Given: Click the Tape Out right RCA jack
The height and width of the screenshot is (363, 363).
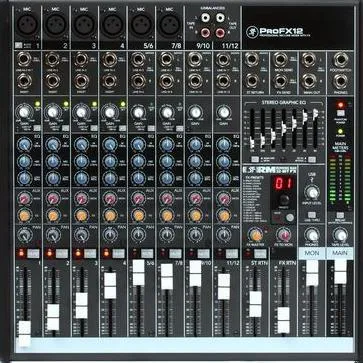Looking at the screenshot, I should point(219,33).
